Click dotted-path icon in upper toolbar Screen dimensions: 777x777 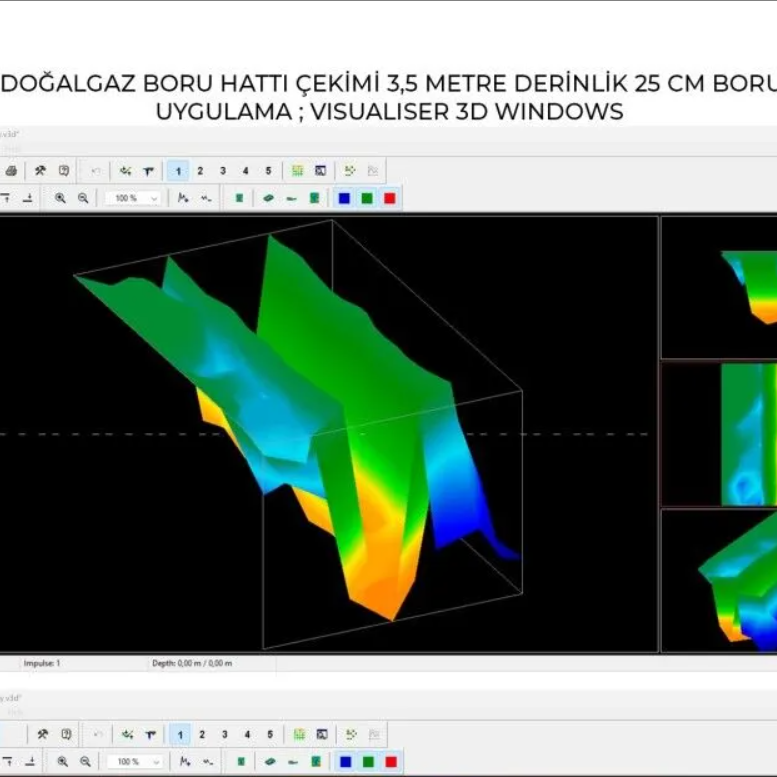[350, 171]
